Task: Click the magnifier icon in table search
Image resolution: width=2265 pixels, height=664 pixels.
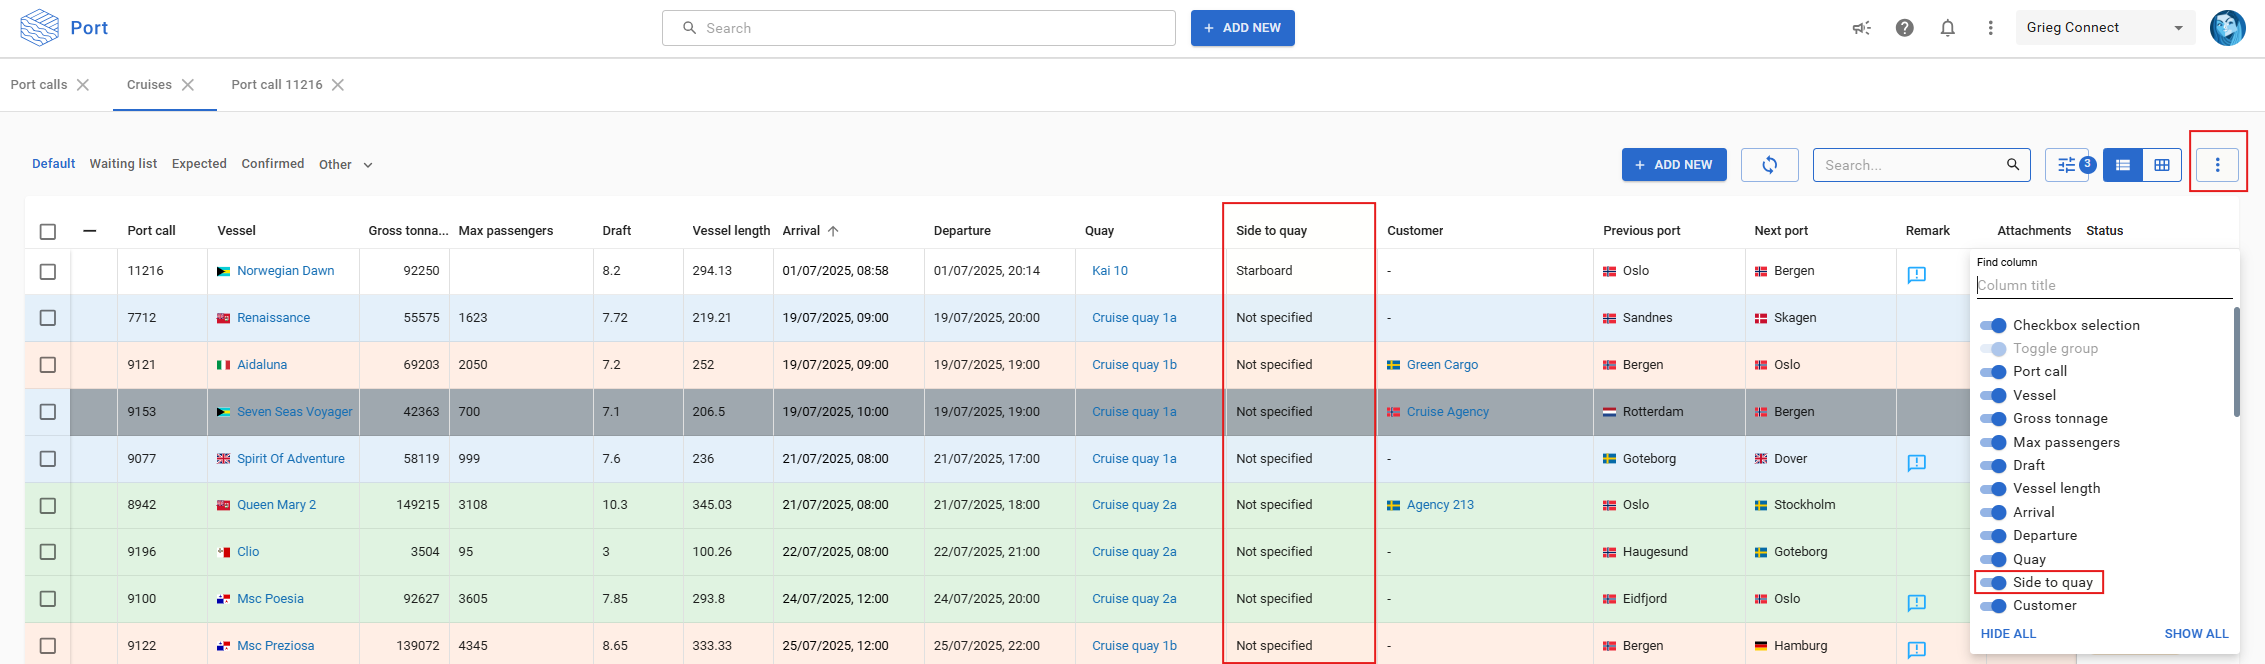Action: [x=2012, y=165]
